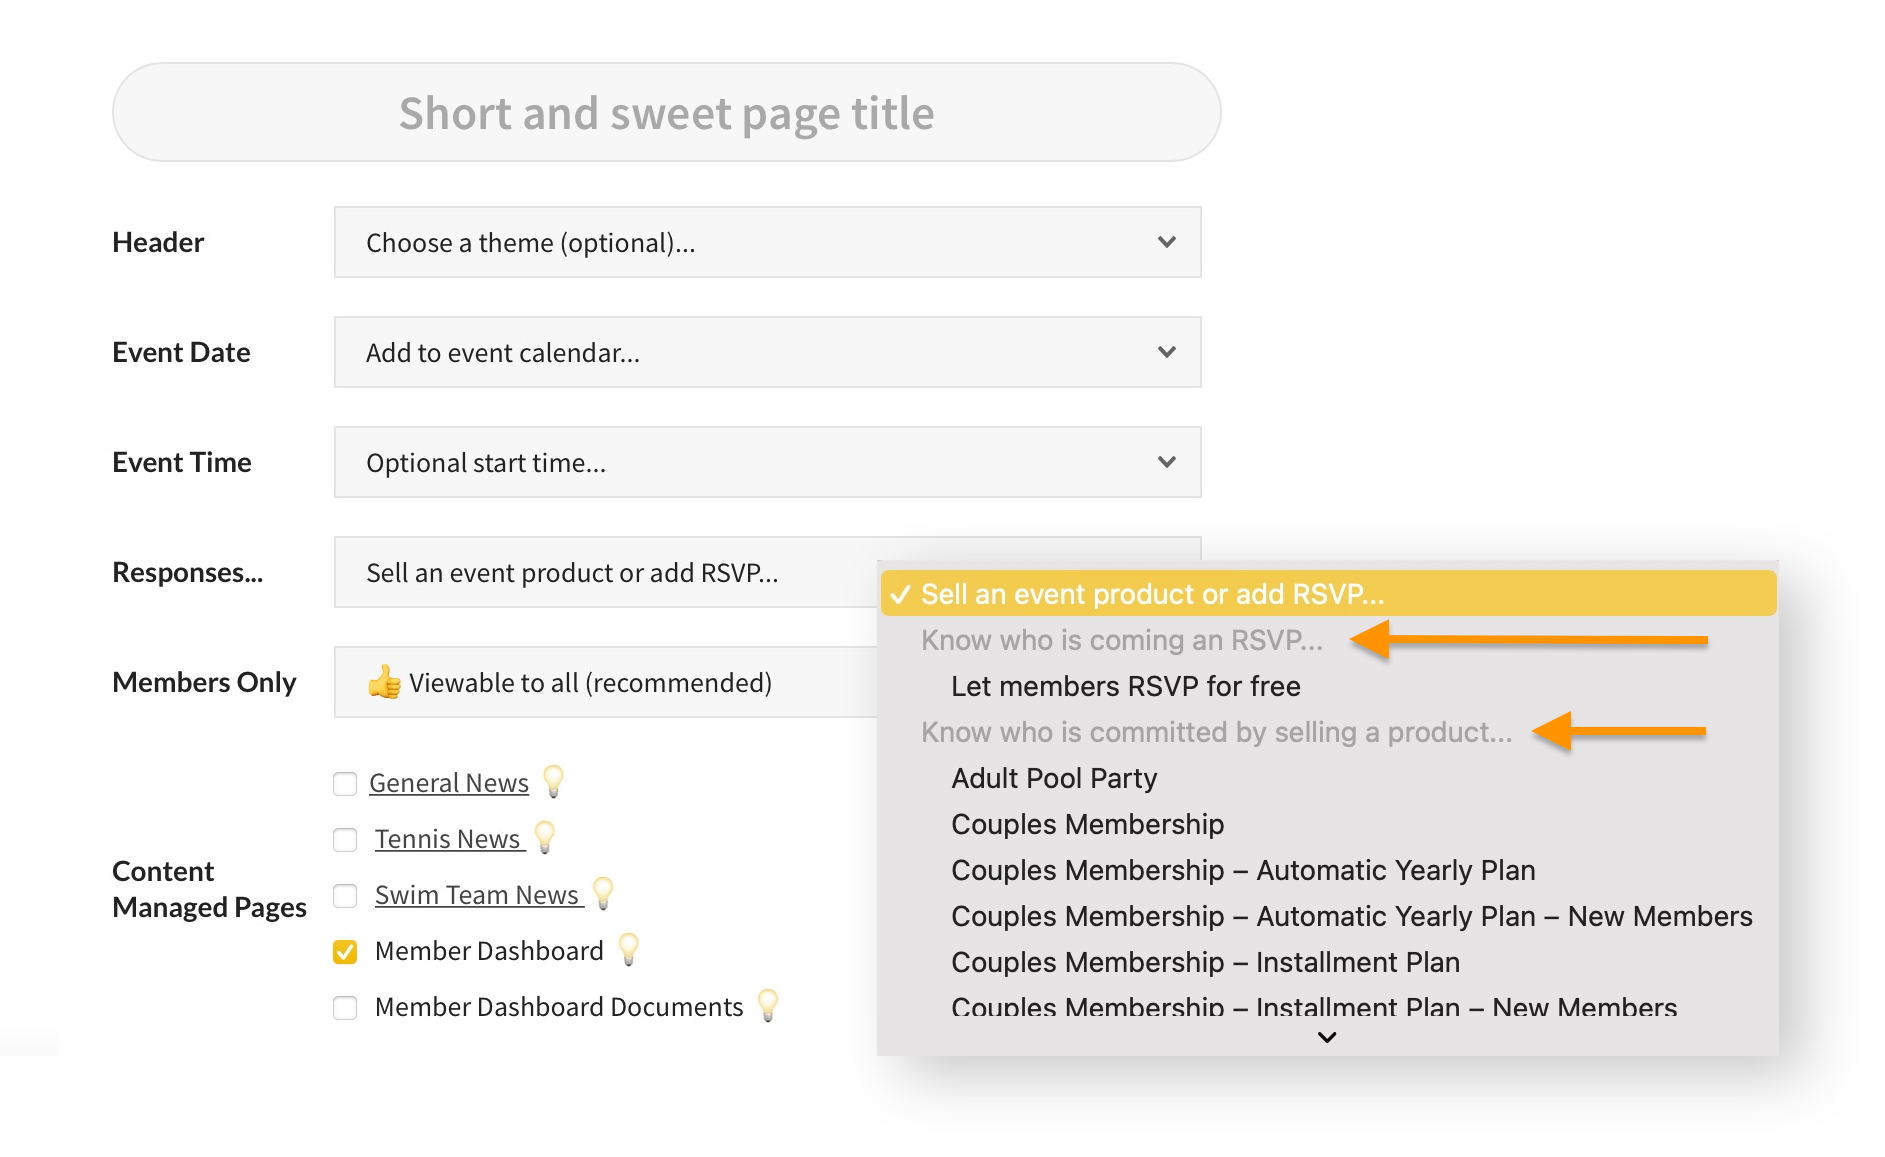The width and height of the screenshot is (1885, 1157).
Task: Select 'Let members RSVP for free' option
Action: coord(1125,686)
